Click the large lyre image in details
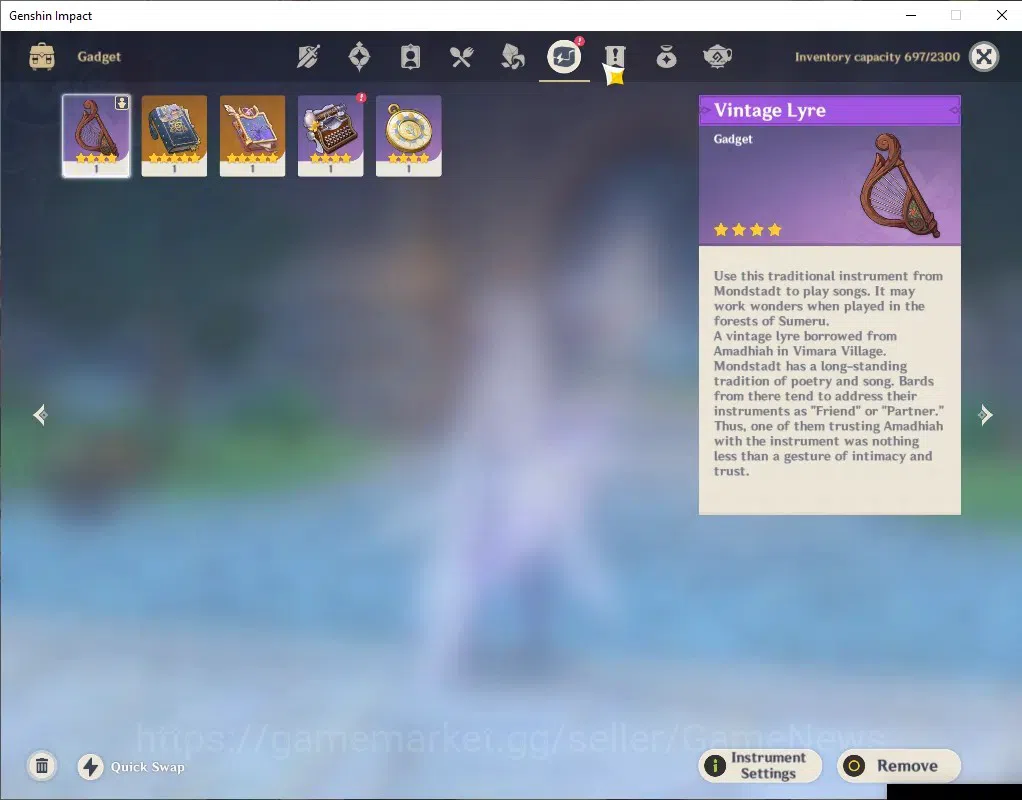The image size is (1022, 800). [901, 185]
